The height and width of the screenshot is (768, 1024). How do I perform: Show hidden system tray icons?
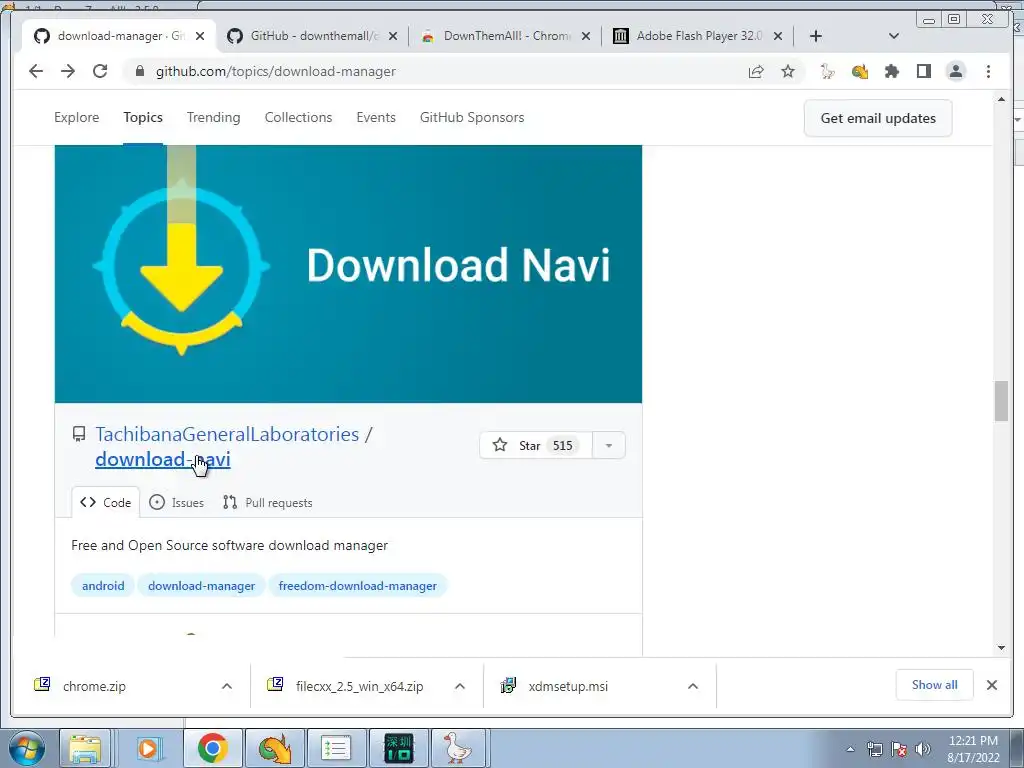[x=850, y=749]
